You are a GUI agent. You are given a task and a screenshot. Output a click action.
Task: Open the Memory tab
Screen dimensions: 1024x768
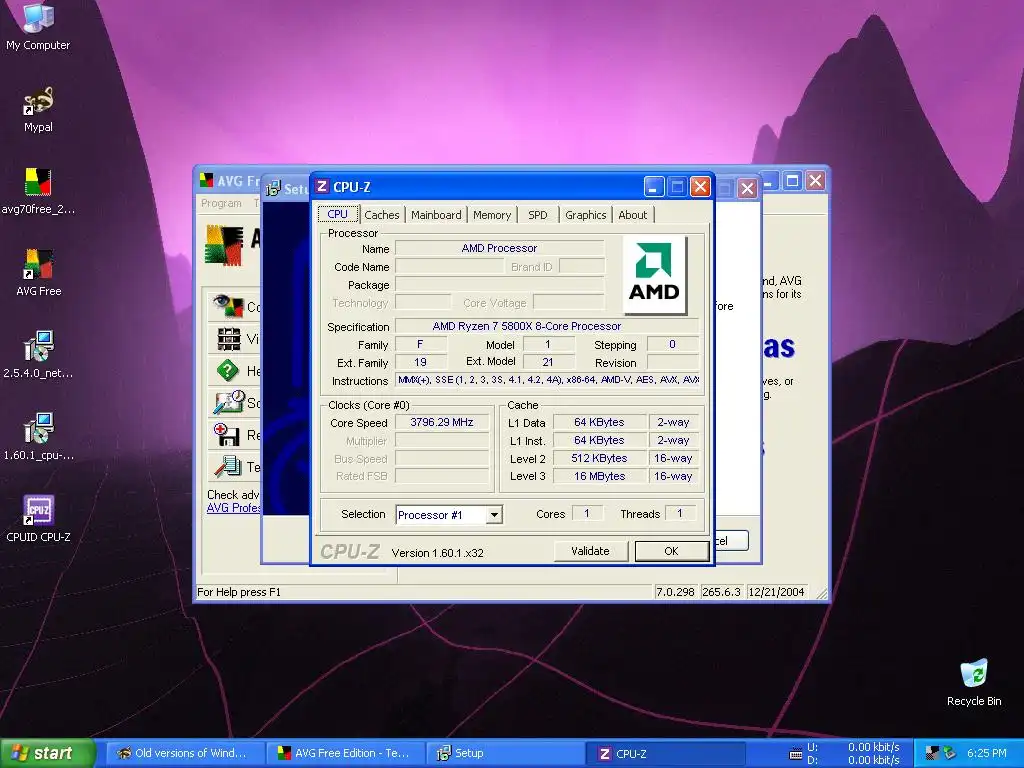tap(492, 215)
